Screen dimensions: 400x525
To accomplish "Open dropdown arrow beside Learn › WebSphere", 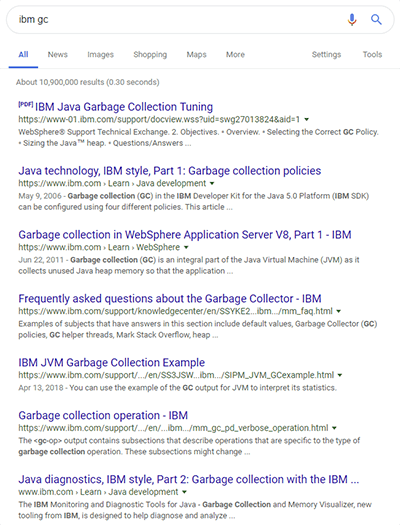I will 186,247.
